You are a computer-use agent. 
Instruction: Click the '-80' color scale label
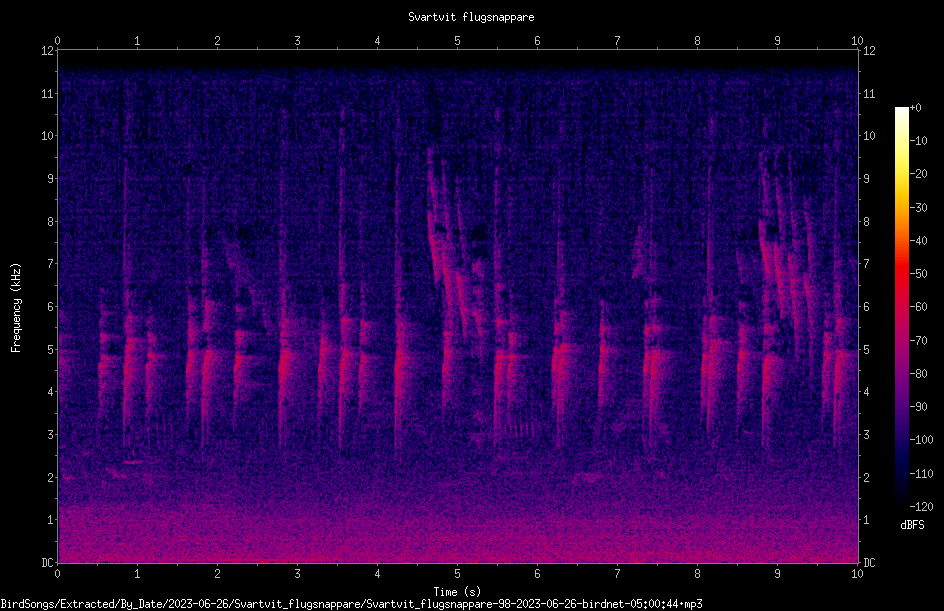pos(919,374)
